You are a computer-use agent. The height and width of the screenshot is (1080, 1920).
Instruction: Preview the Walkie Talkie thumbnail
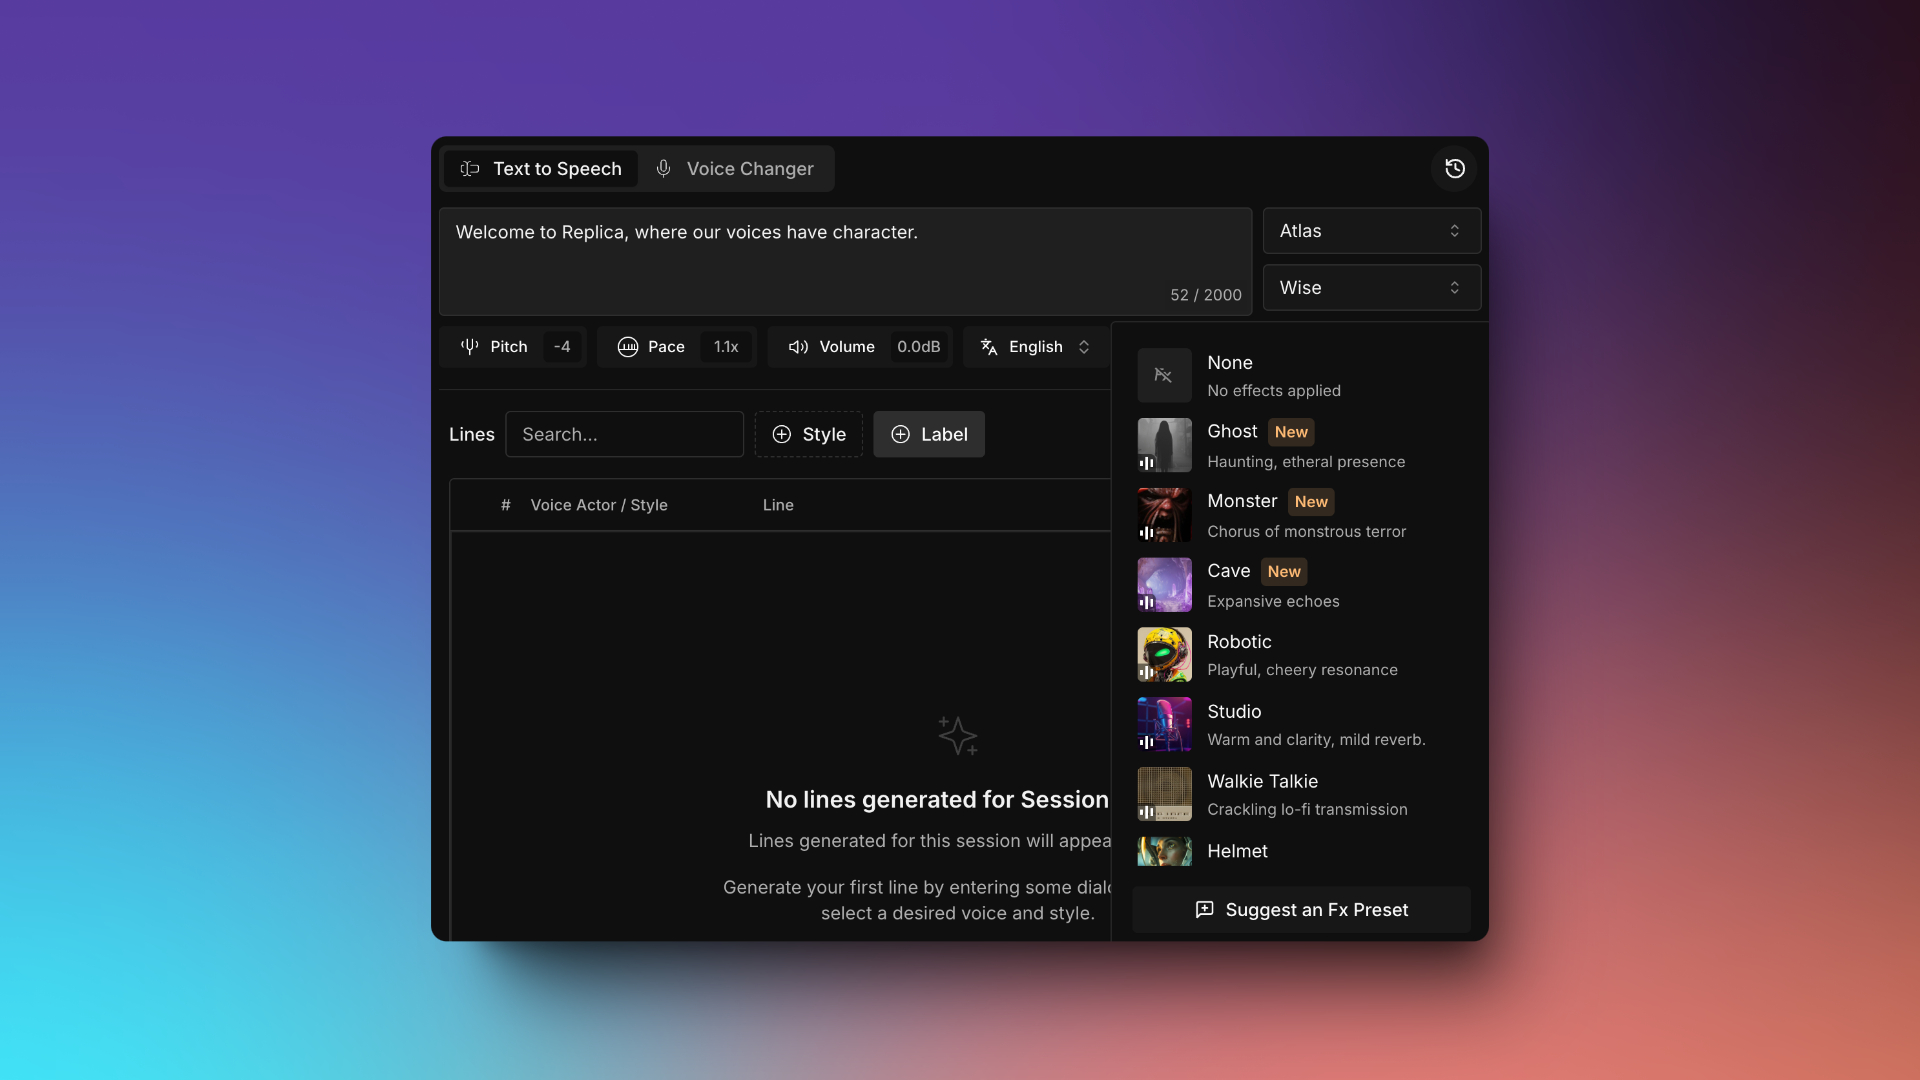[1164, 795]
